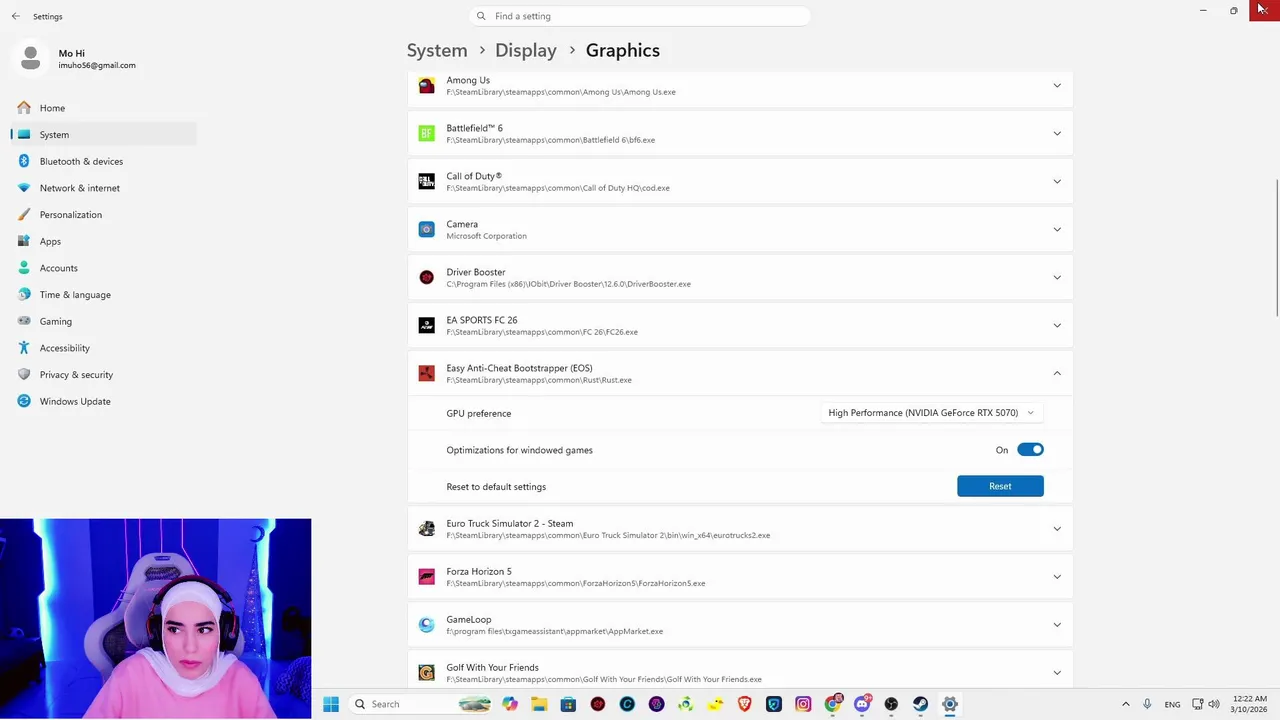Open OBS Studio from the taskbar
The height and width of the screenshot is (720, 1280).
891,704
